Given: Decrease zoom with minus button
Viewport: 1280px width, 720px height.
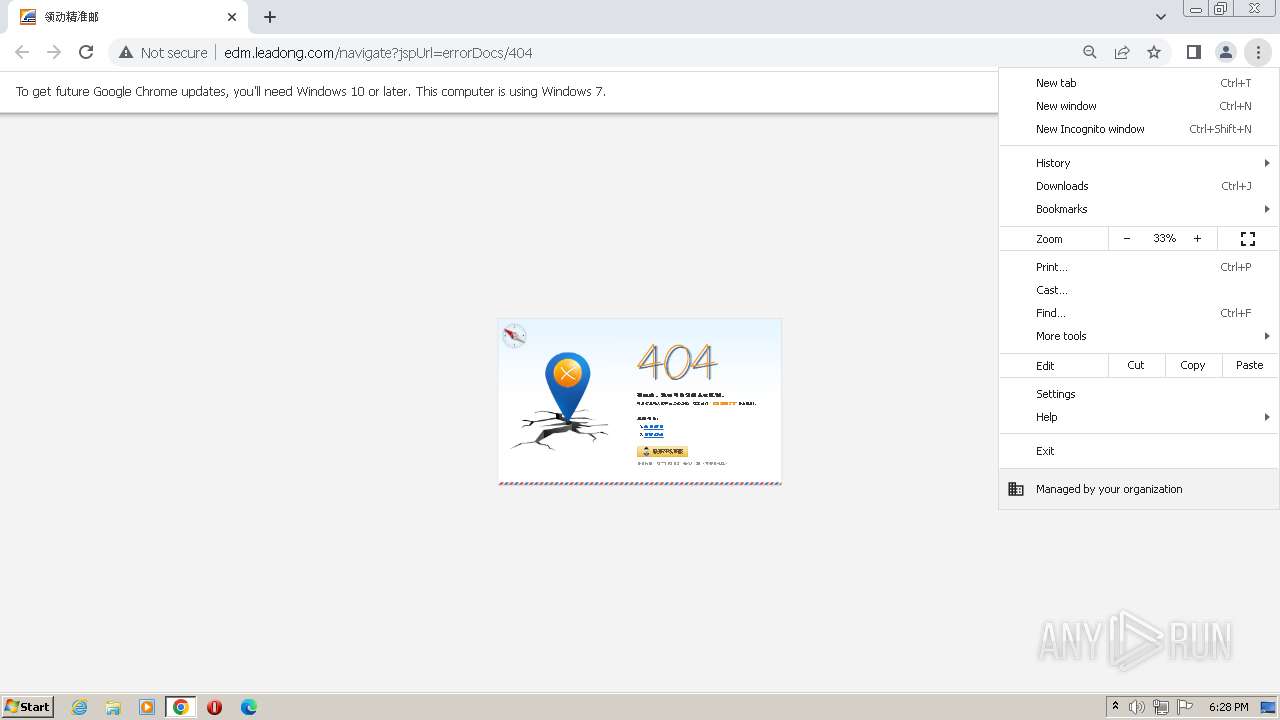Looking at the screenshot, I should pyautogui.click(x=1127, y=238).
